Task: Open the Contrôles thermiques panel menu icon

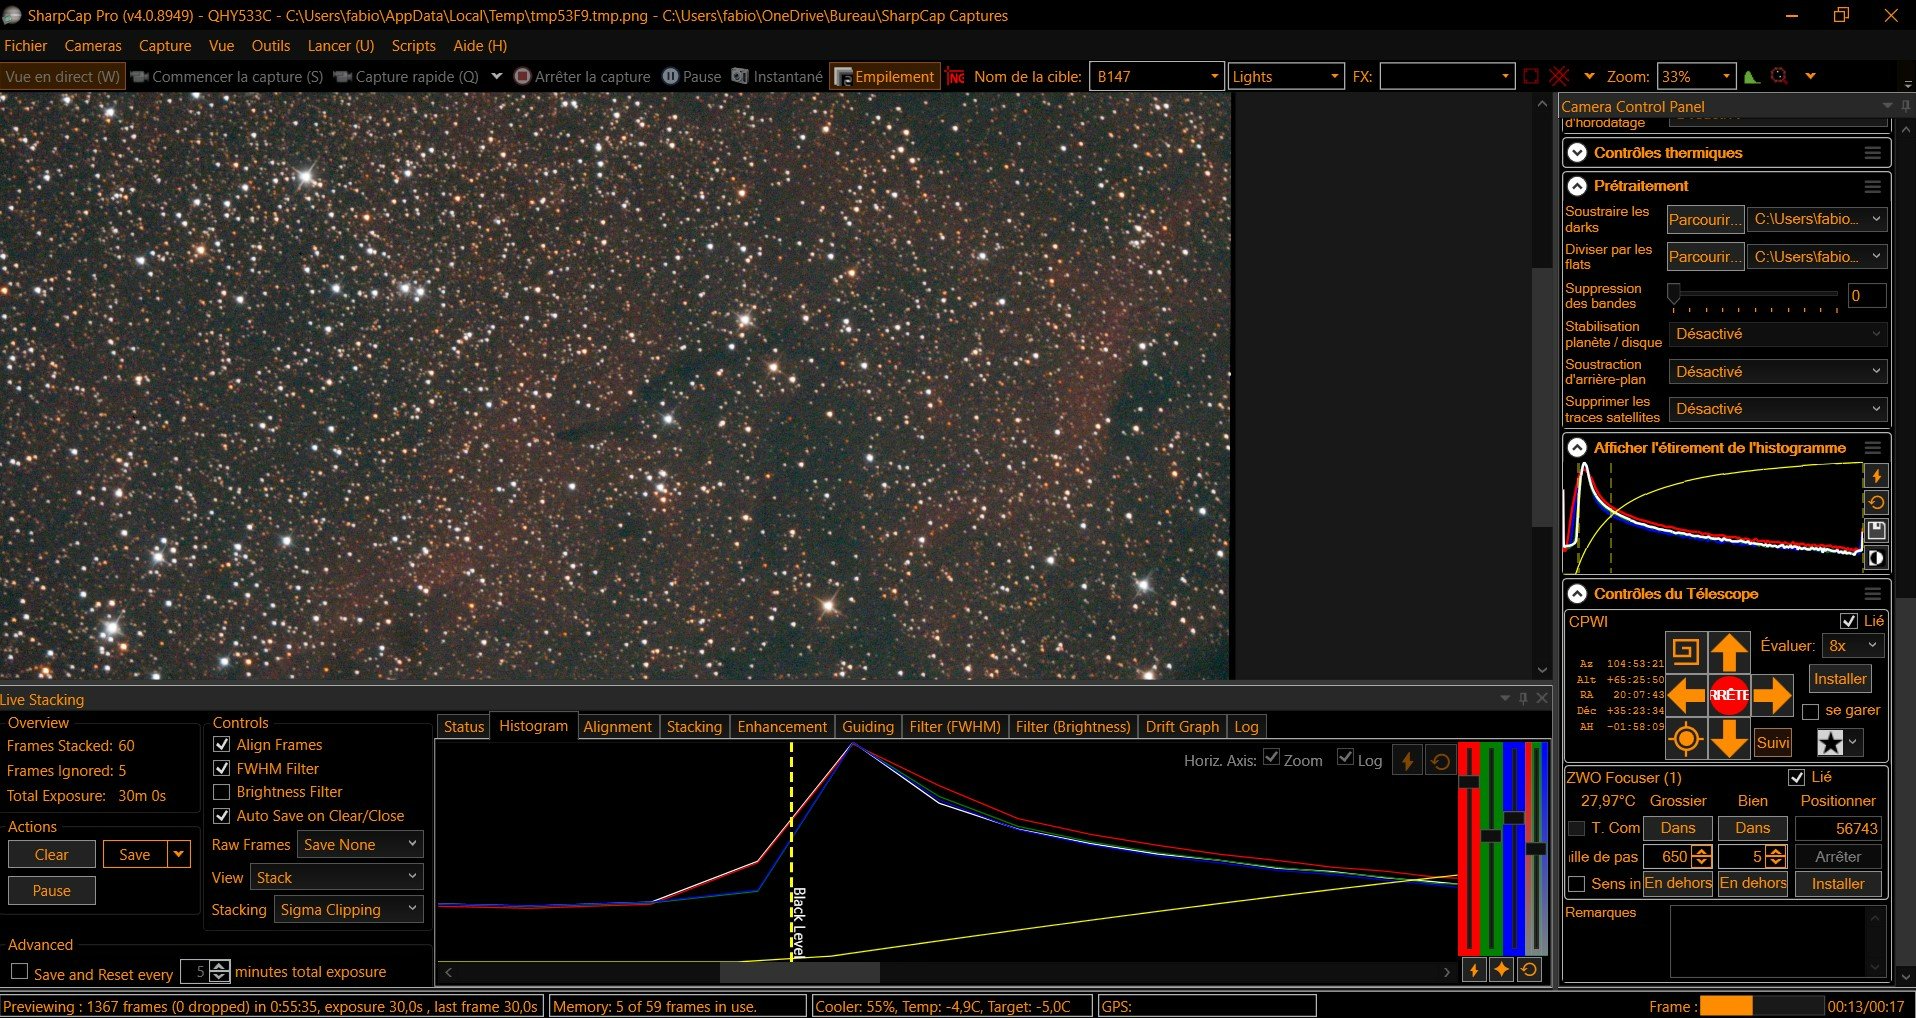Action: pyautogui.click(x=1873, y=153)
